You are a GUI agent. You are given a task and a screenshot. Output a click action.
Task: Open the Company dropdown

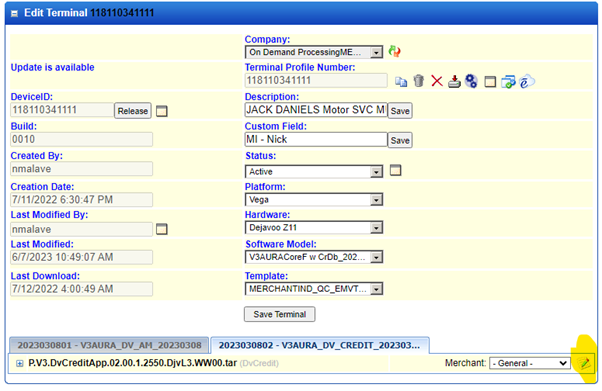point(314,52)
